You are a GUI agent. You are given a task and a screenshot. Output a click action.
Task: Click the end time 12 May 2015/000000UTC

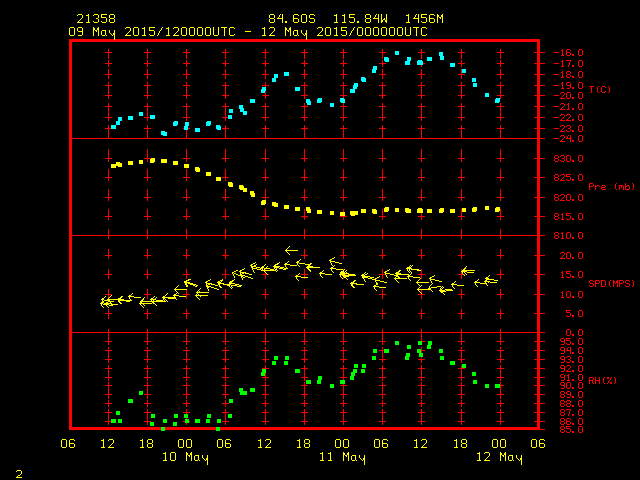pyautogui.click(x=344, y=32)
